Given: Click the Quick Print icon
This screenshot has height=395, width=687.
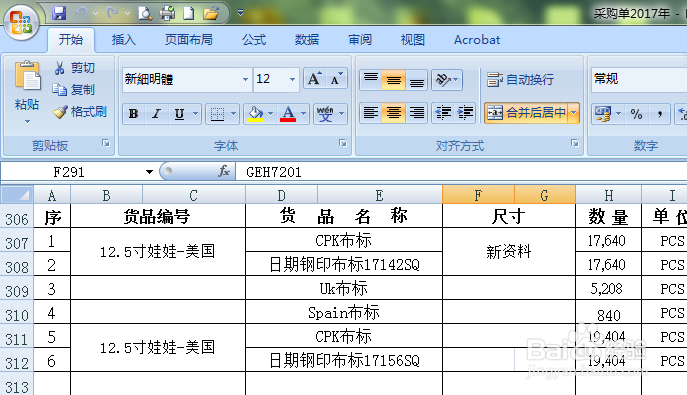Looking at the screenshot, I should [167, 13].
